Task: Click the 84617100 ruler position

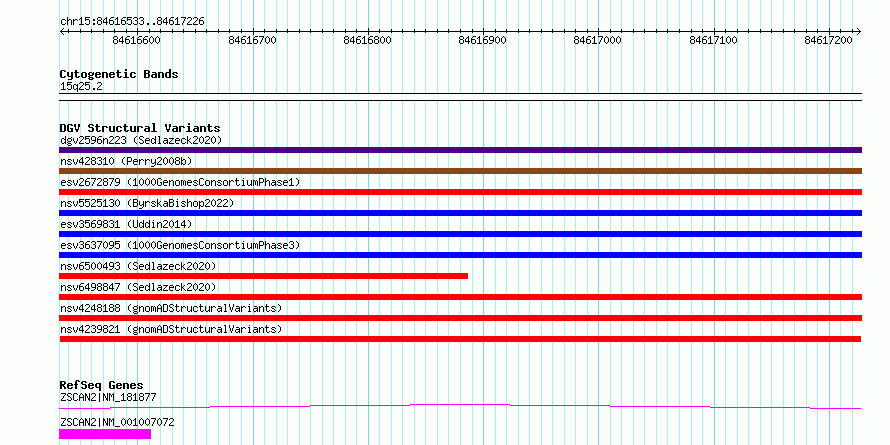Action: 713,40
